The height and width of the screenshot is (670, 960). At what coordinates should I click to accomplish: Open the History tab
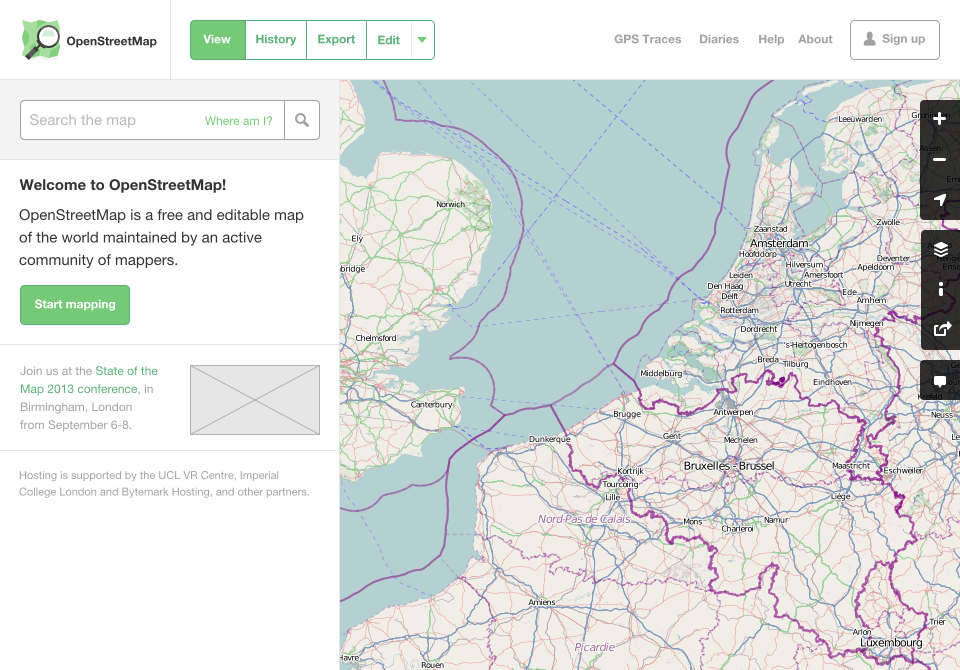(276, 40)
